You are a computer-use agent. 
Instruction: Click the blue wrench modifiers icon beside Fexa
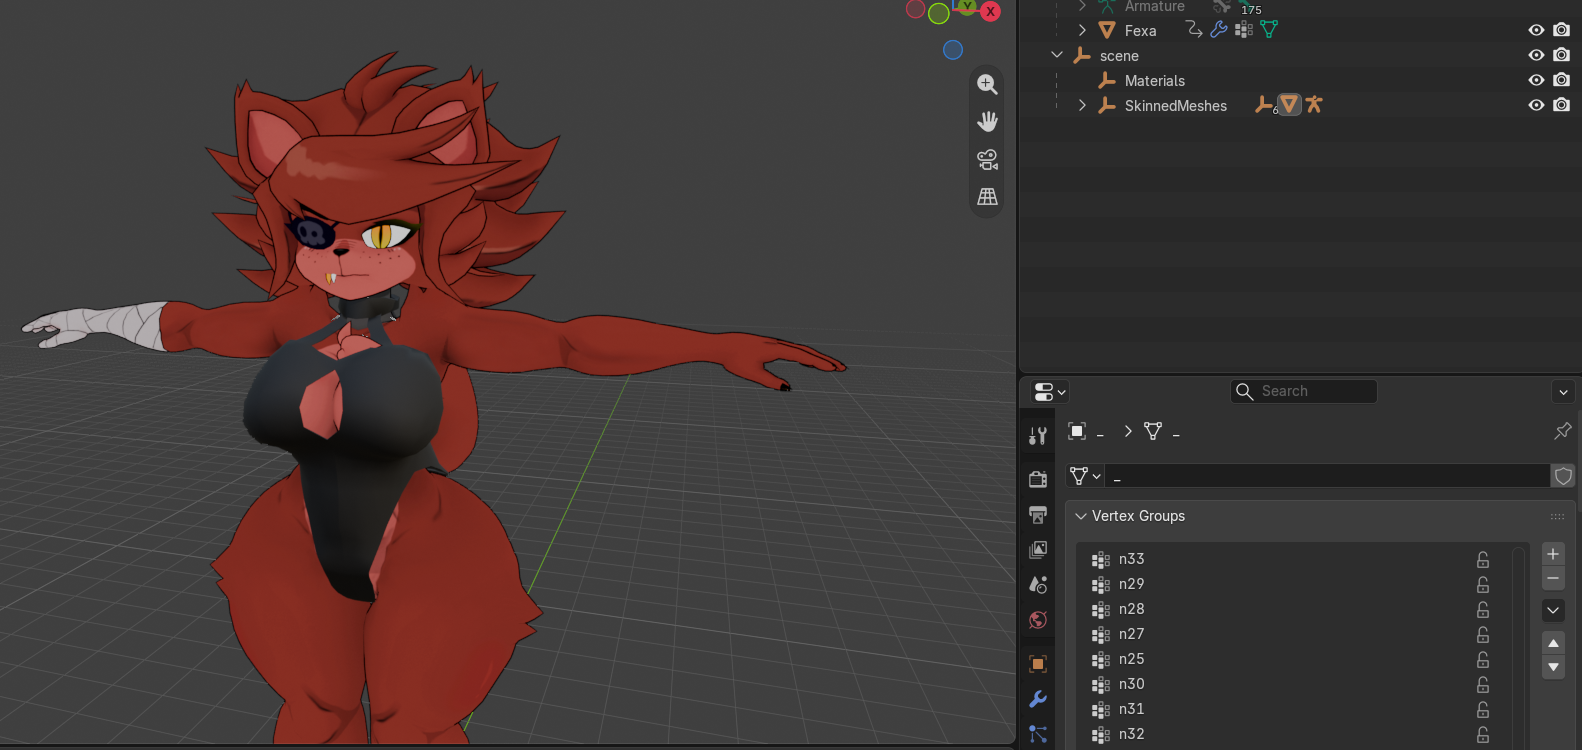[x=1218, y=29]
